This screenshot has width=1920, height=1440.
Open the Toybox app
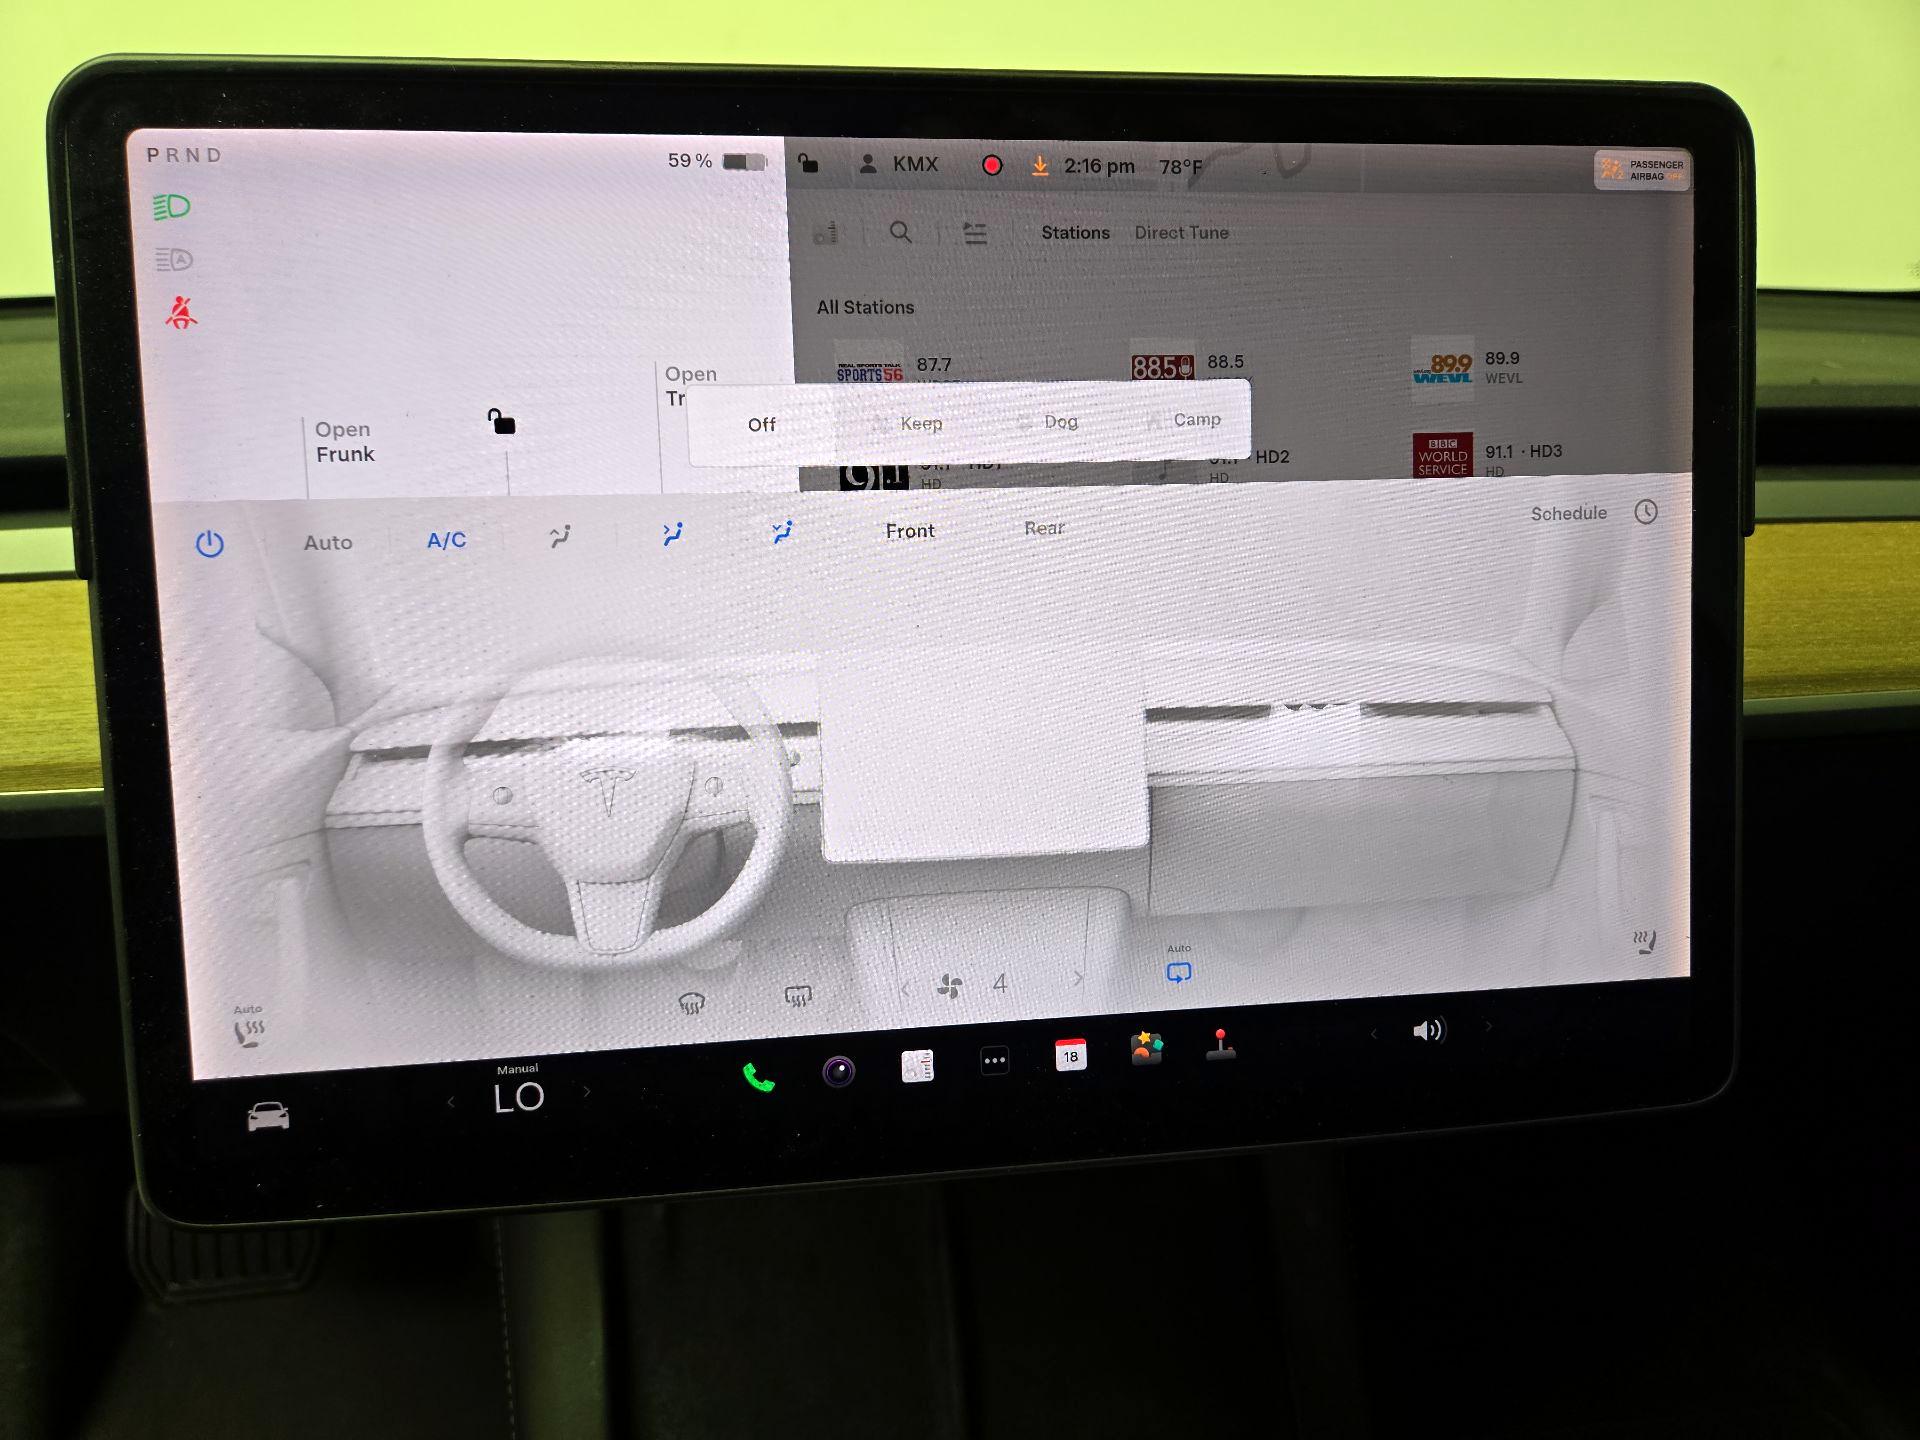tap(1146, 1049)
